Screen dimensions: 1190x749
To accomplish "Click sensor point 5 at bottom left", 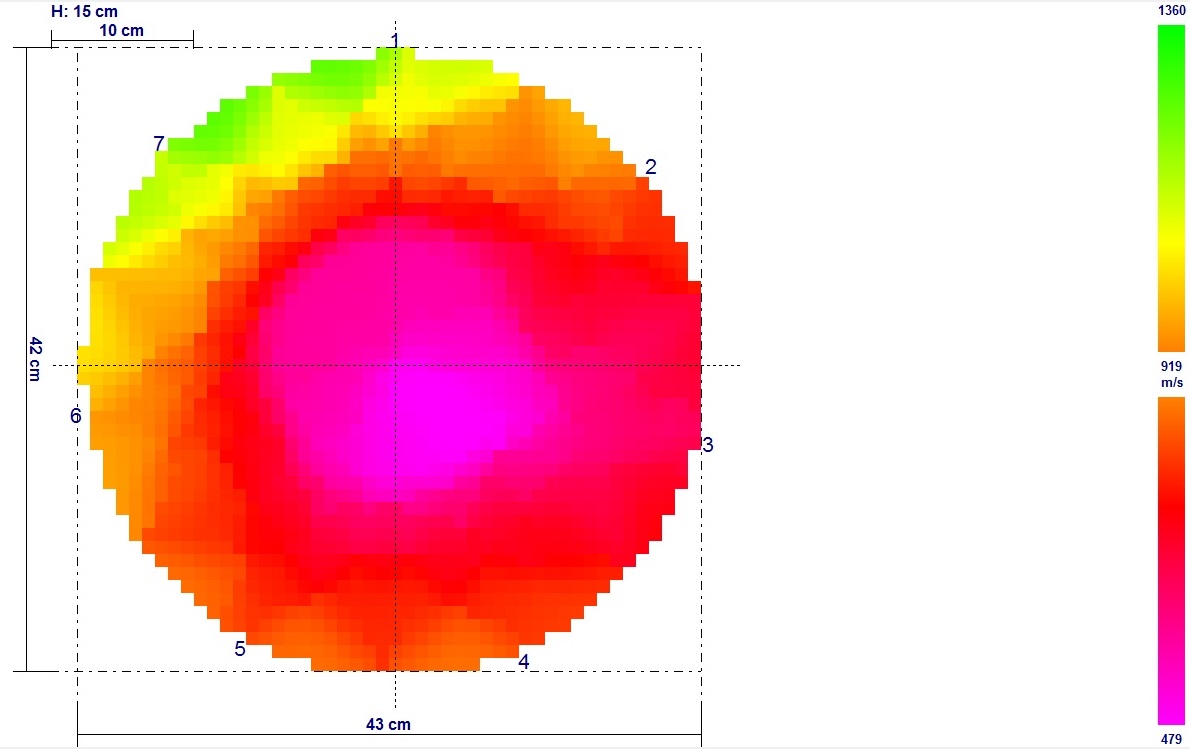I will pyautogui.click(x=240, y=649).
